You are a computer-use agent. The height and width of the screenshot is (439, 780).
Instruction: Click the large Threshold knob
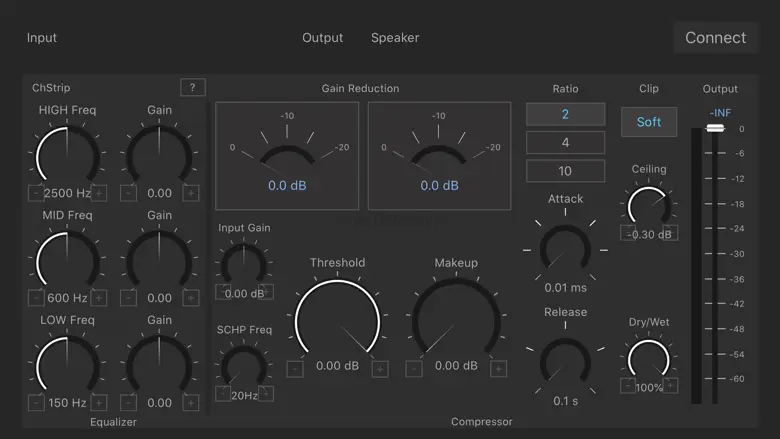click(338, 322)
